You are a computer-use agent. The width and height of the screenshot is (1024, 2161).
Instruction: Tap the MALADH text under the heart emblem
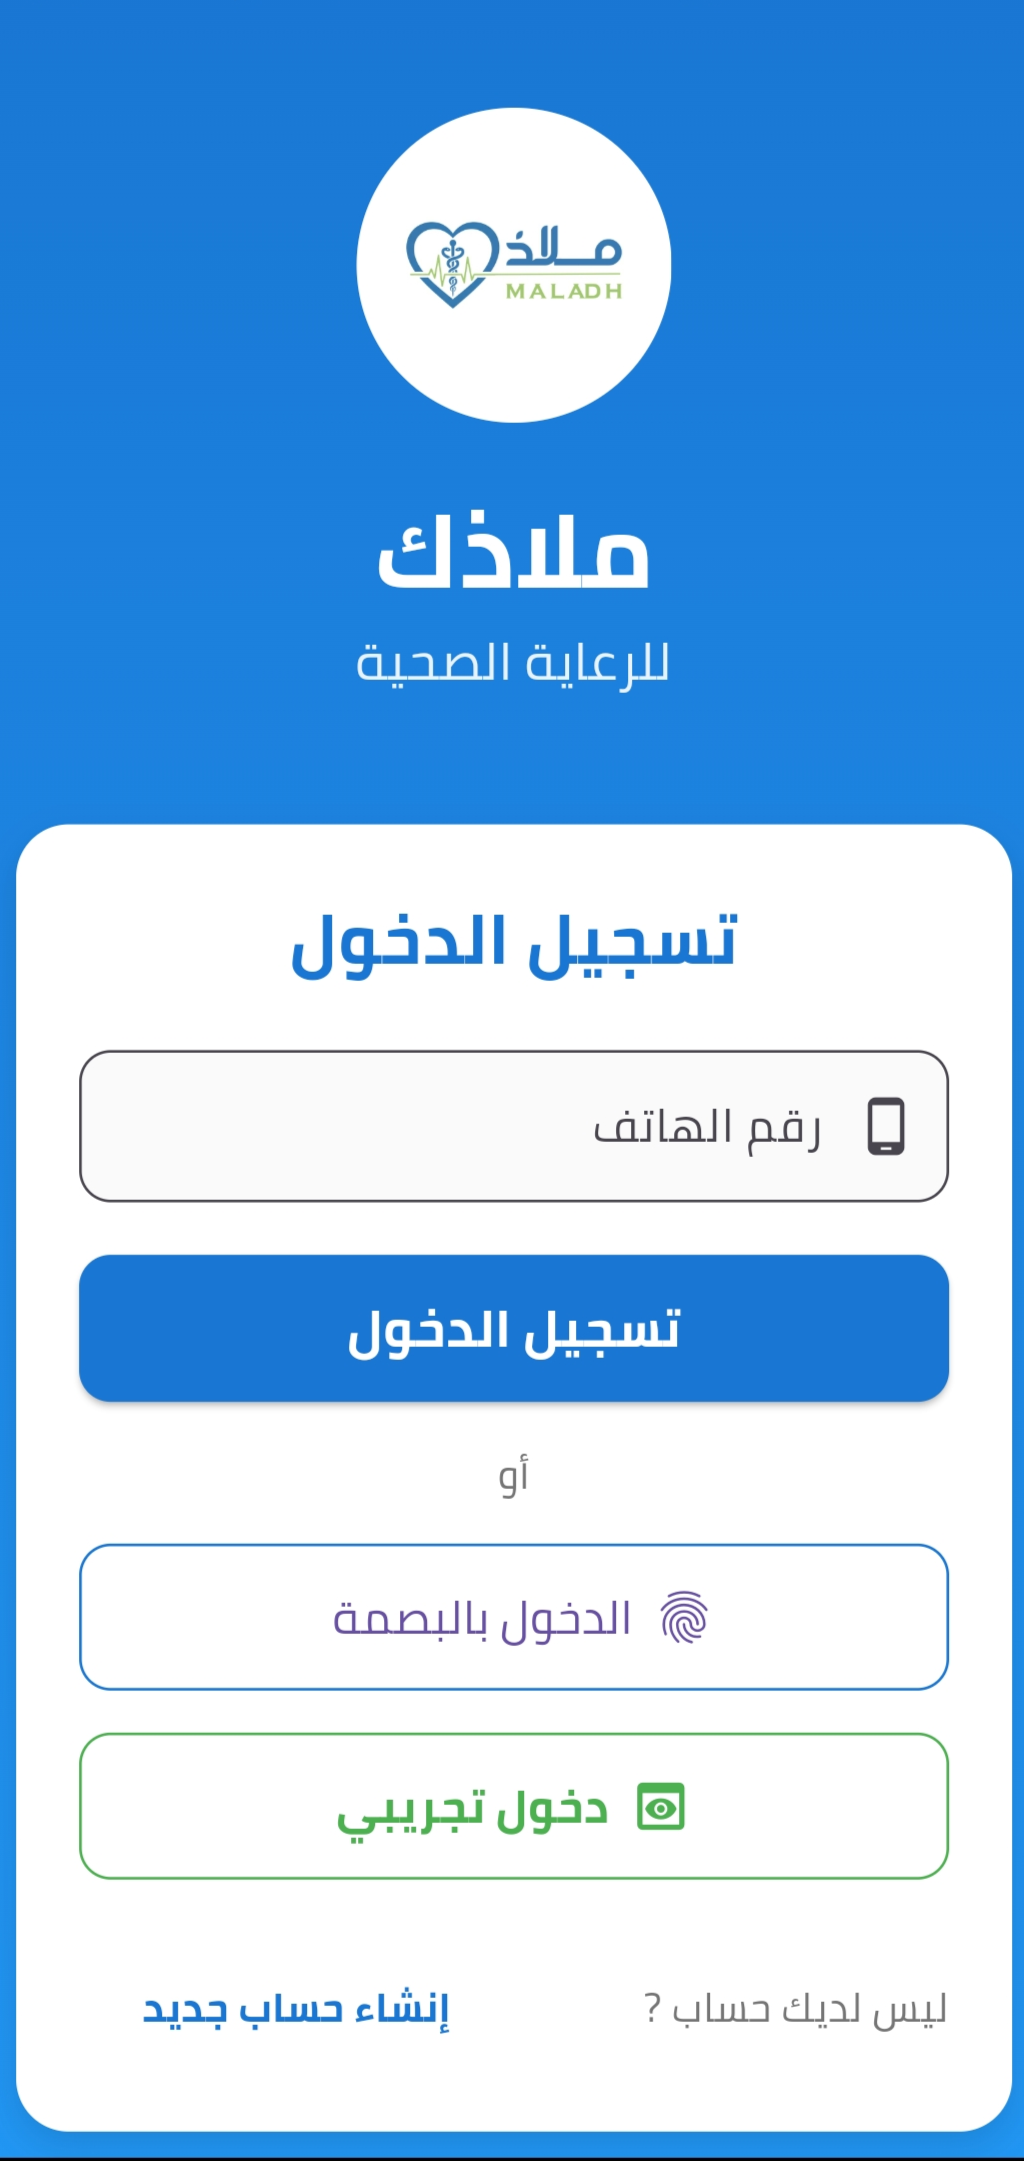[563, 292]
